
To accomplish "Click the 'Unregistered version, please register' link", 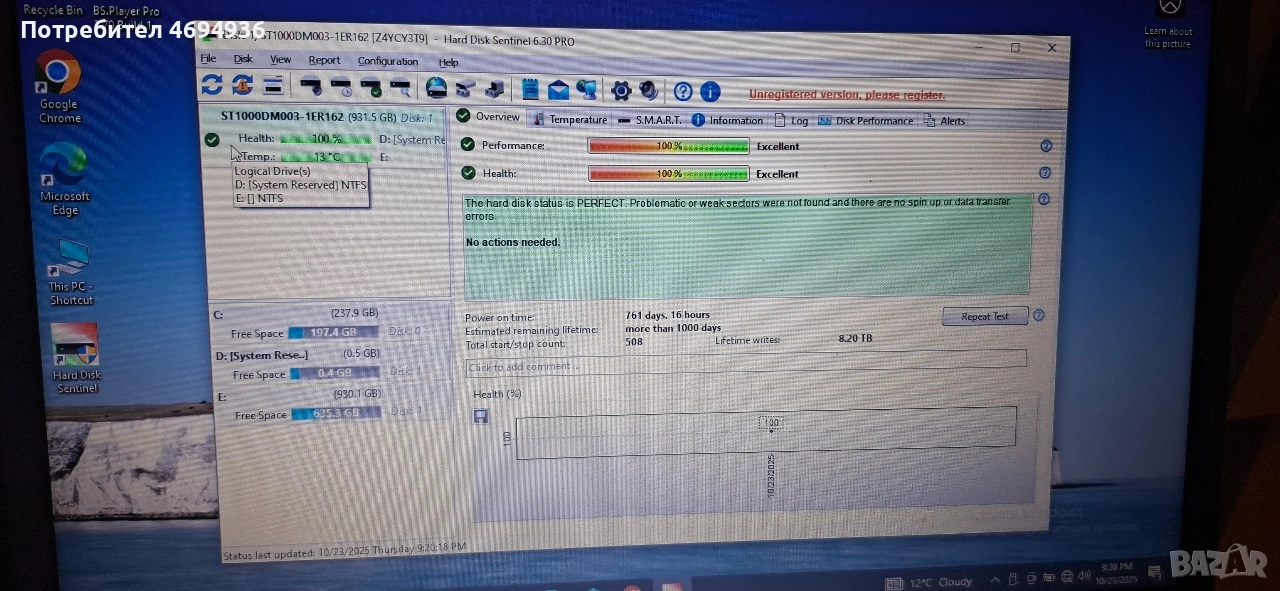I will click(x=846, y=95).
